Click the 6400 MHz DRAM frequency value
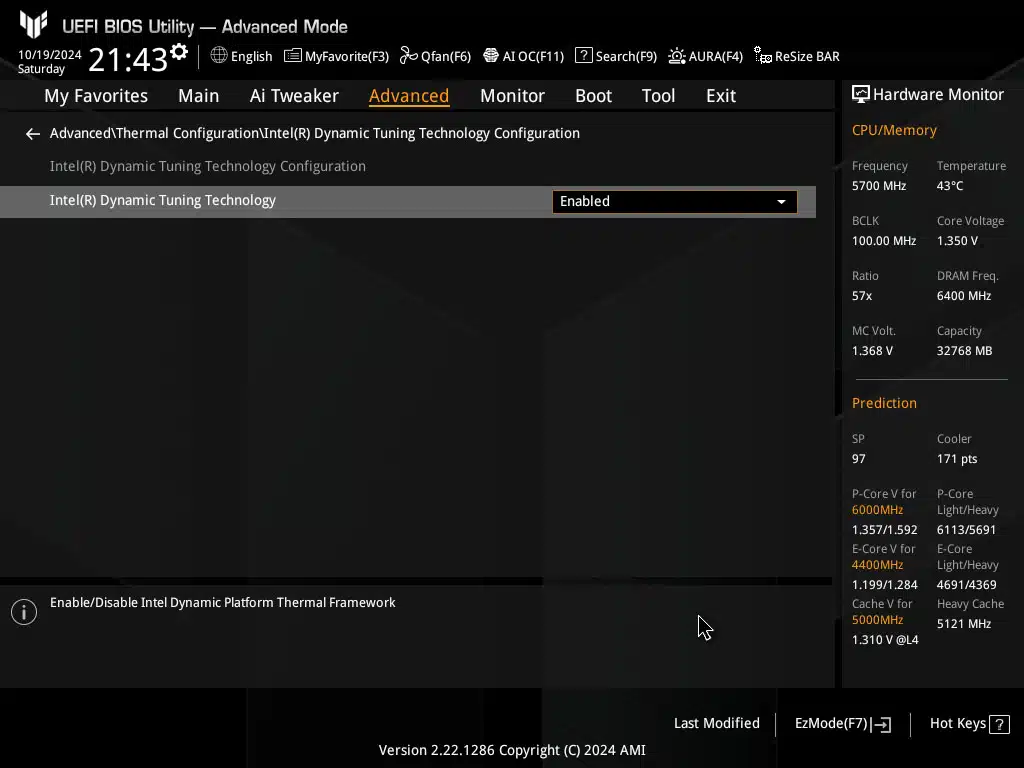Viewport: 1024px width, 768px height. click(x=964, y=296)
